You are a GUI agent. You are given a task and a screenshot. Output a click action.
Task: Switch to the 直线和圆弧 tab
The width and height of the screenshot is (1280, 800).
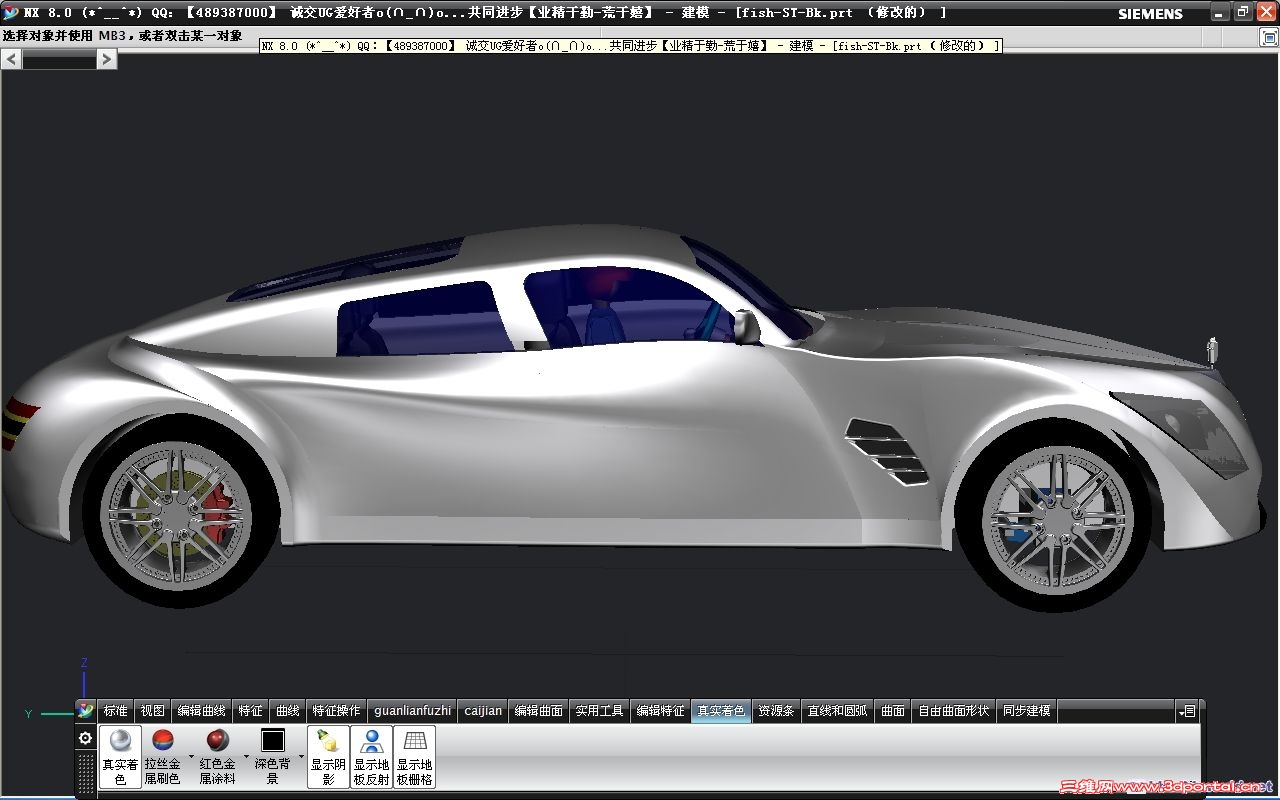point(838,711)
